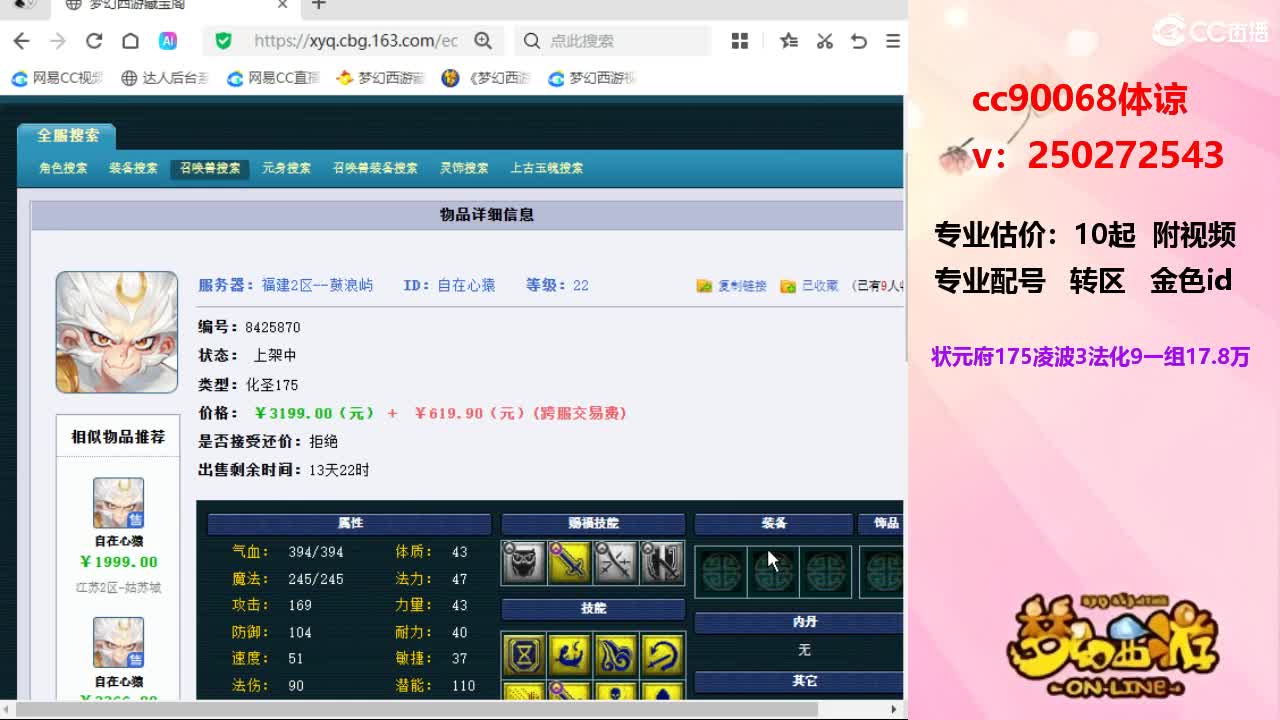The image size is (1280, 720).
Task: Select the crossed swords gifted skill icon
Action: coord(616,563)
